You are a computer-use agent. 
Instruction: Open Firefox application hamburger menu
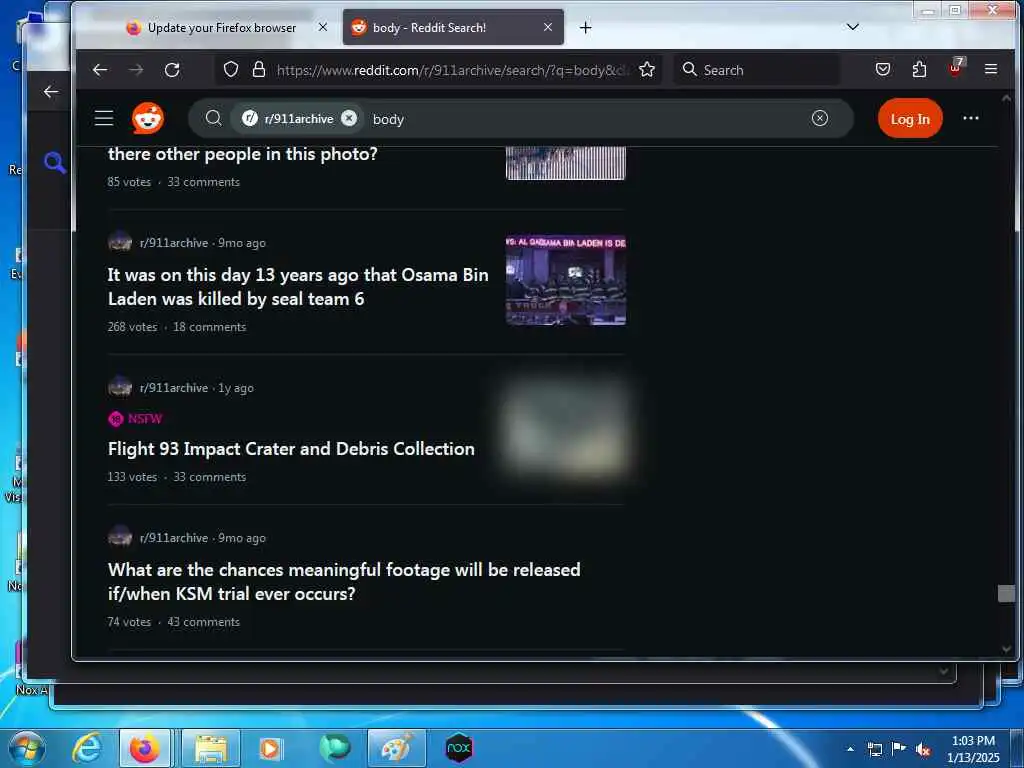(991, 69)
